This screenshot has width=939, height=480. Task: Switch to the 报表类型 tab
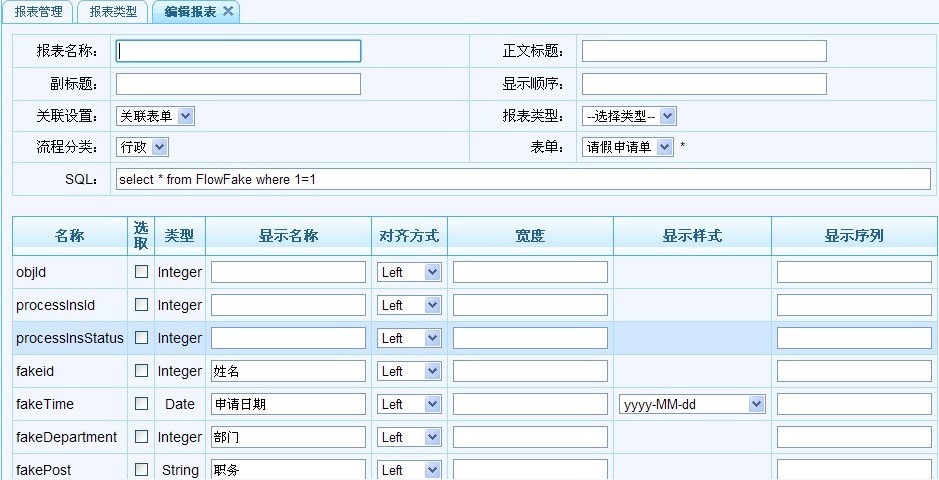click(x=112, y=12)
